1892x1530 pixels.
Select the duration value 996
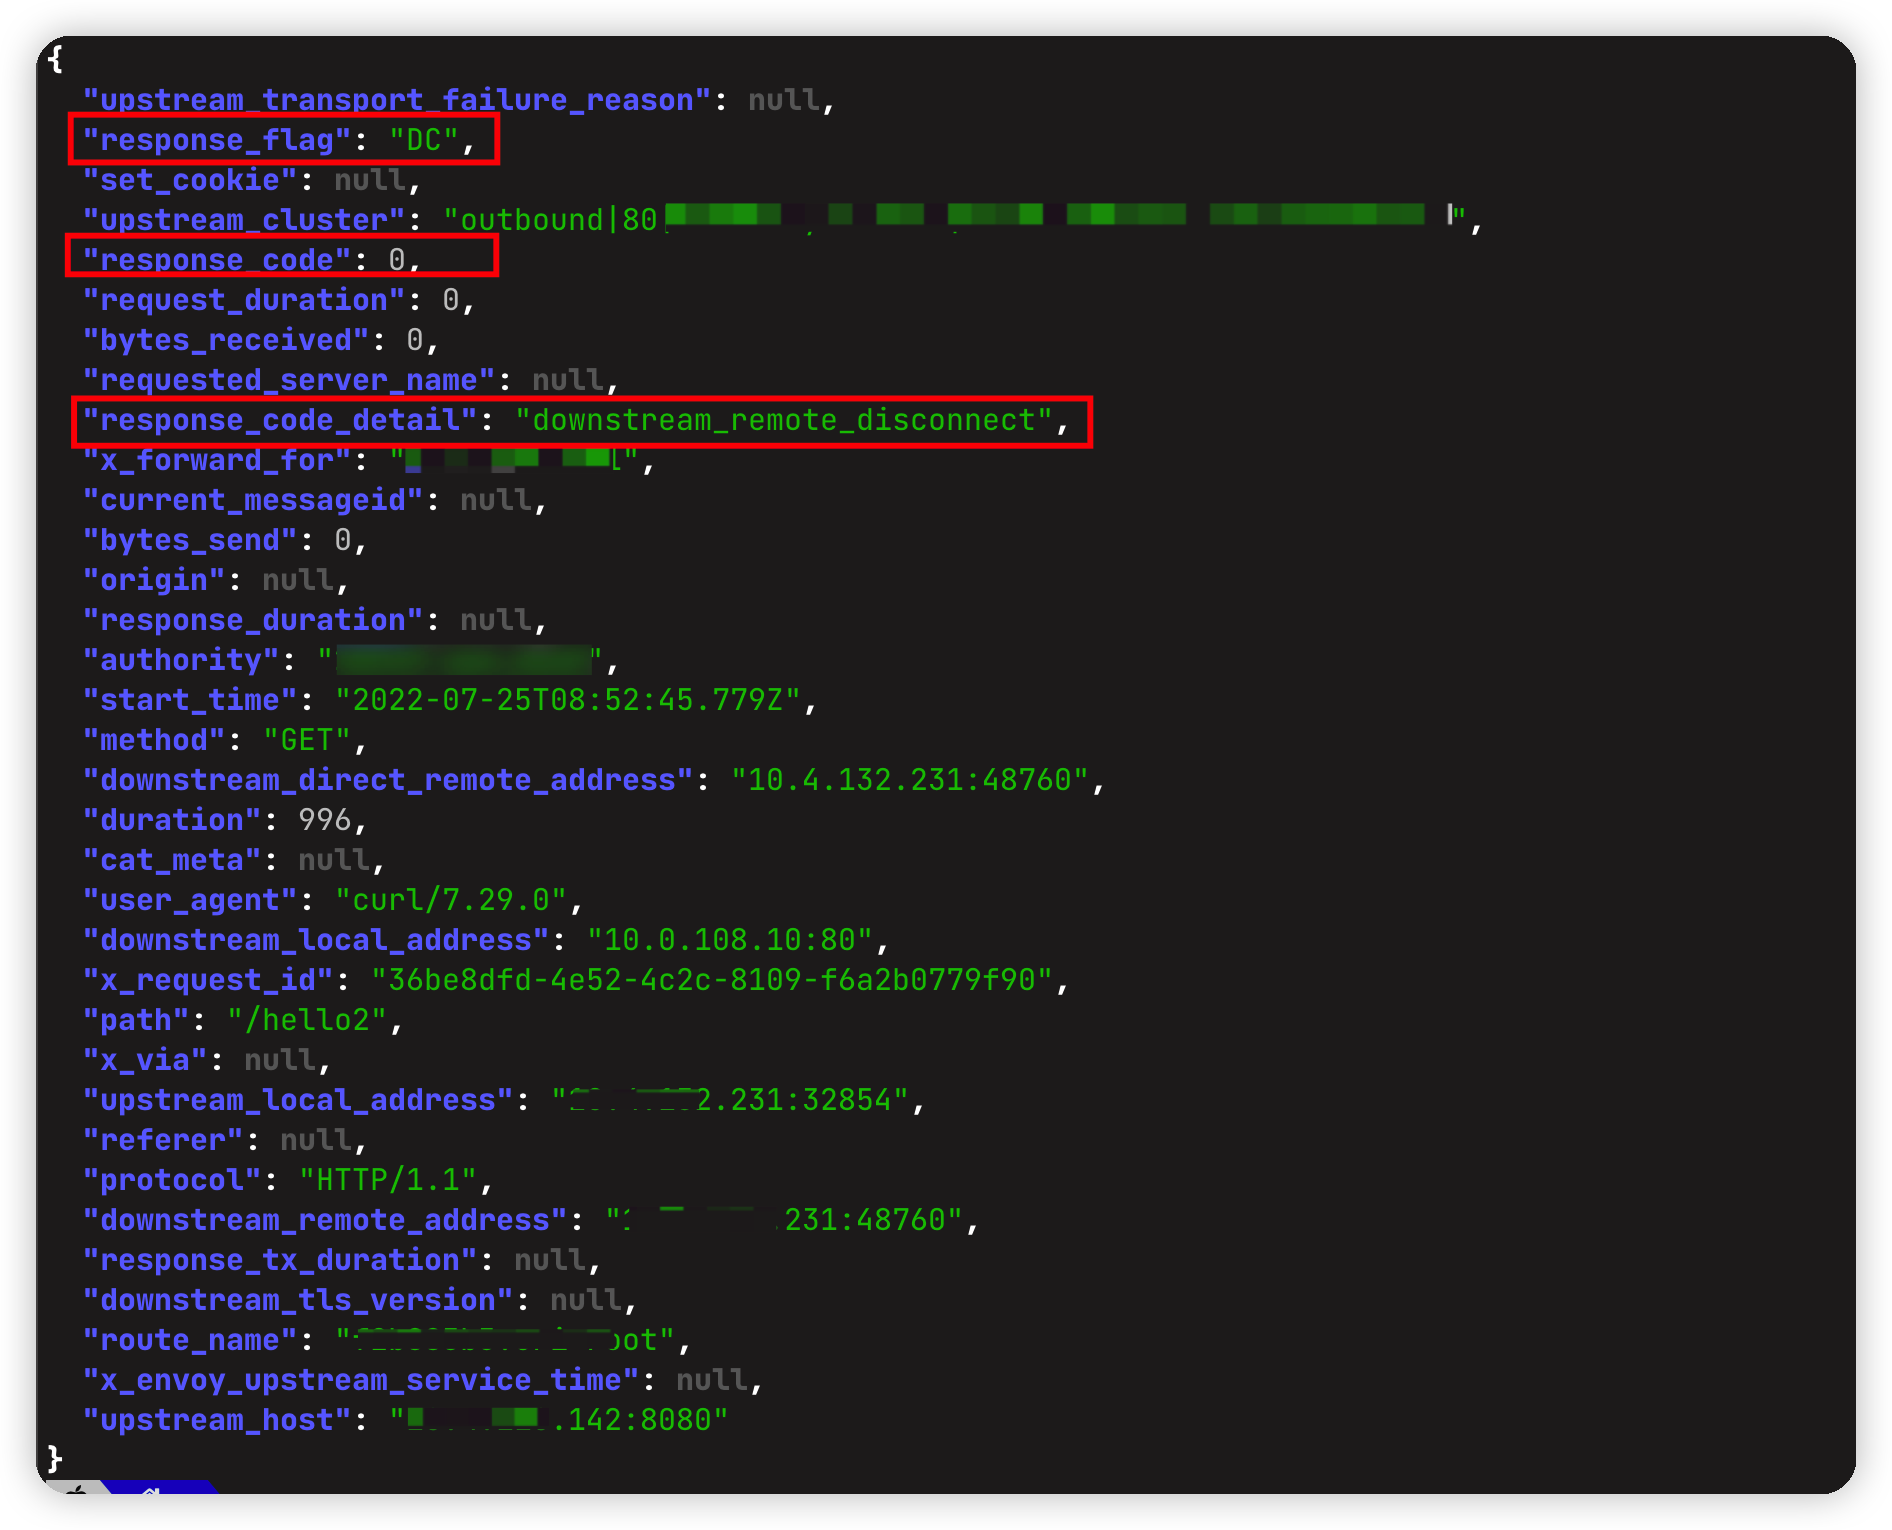[325, 820]
